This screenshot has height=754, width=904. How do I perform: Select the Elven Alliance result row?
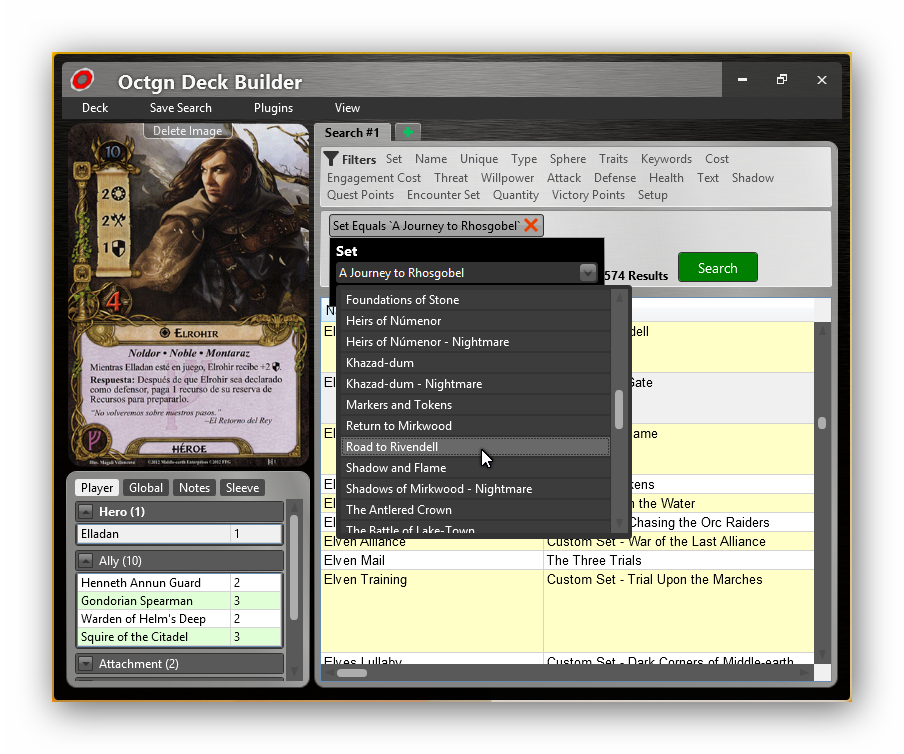[x=567, y=541]
